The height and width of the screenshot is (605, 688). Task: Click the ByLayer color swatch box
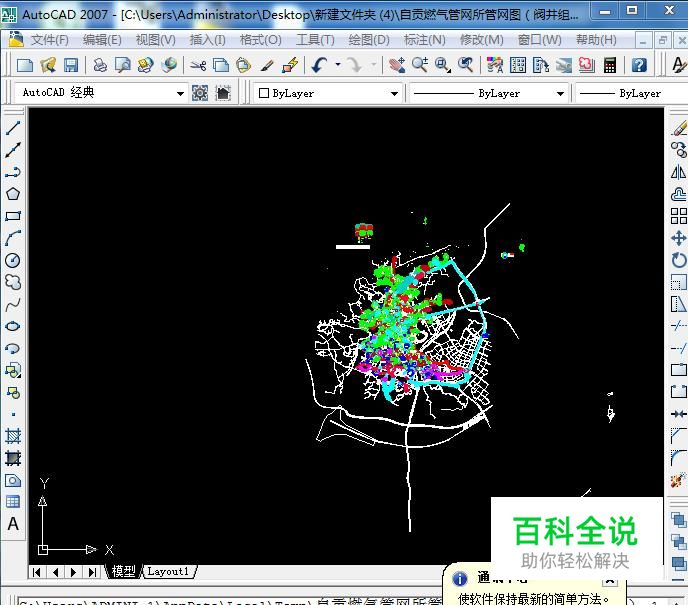click(x=263, y=93)
